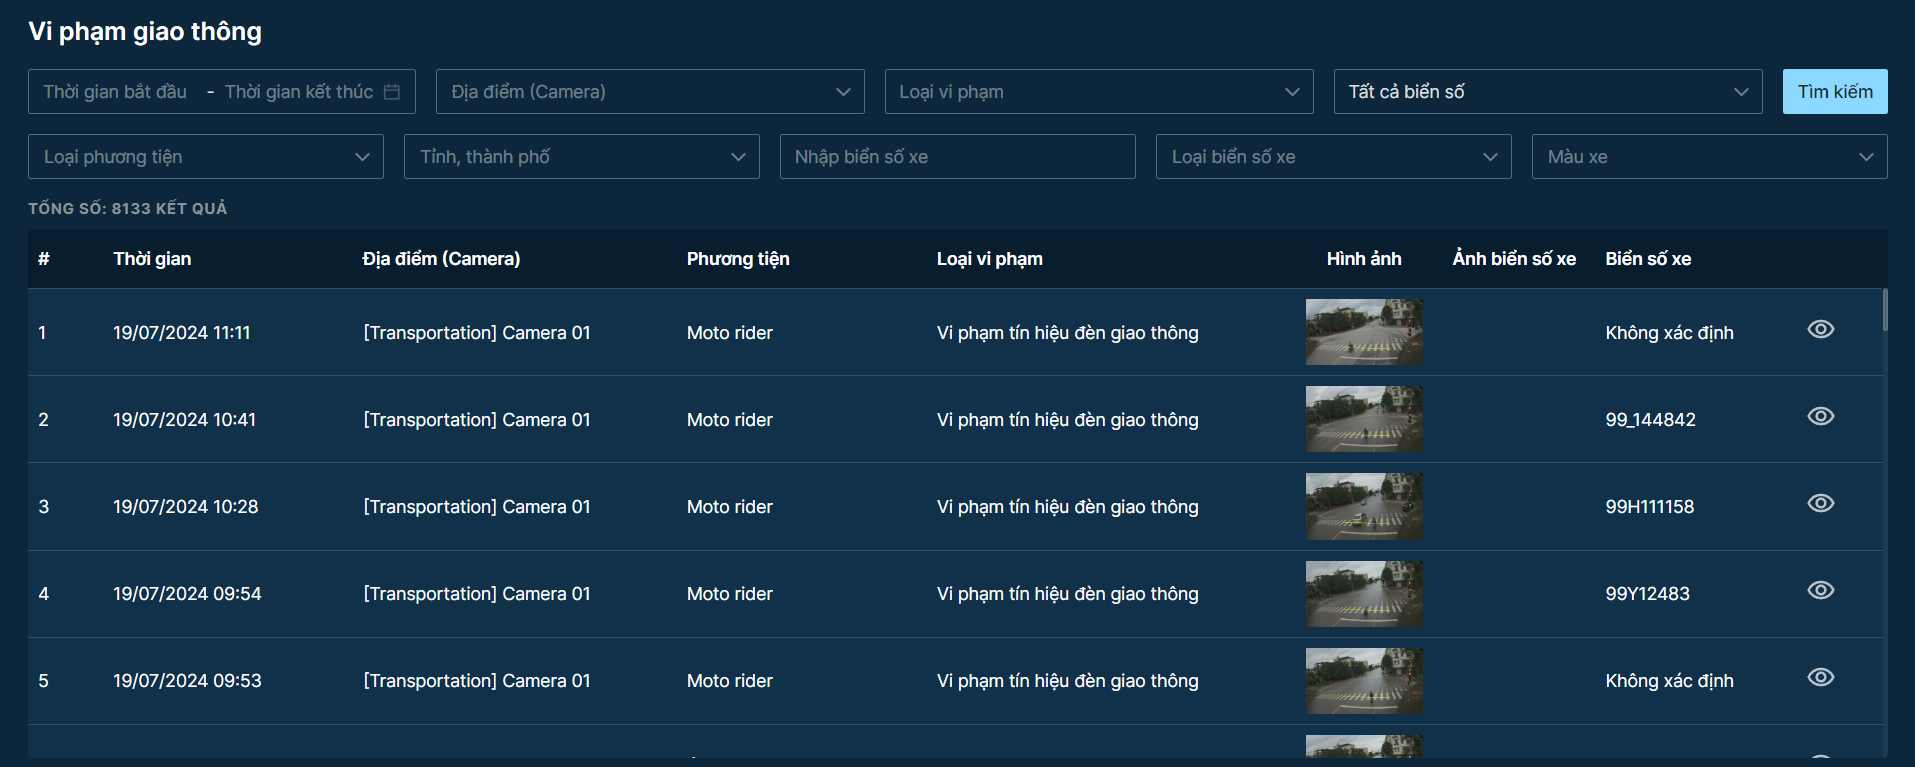Open snapshot thumbnail for 19/07/2024 09:54 row
1915x767 pixels.
click(1364, 594)
